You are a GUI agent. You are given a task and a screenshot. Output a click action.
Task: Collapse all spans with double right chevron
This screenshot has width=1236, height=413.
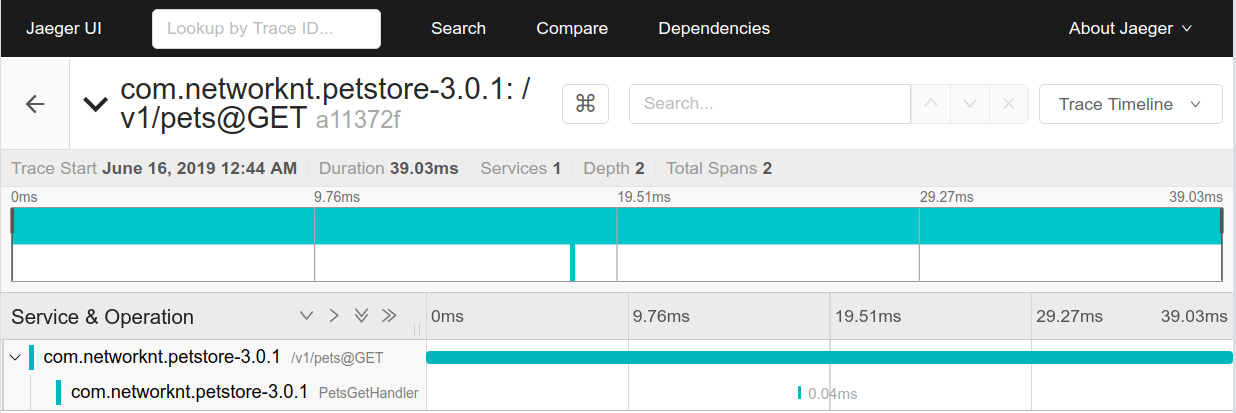(389, 316)
